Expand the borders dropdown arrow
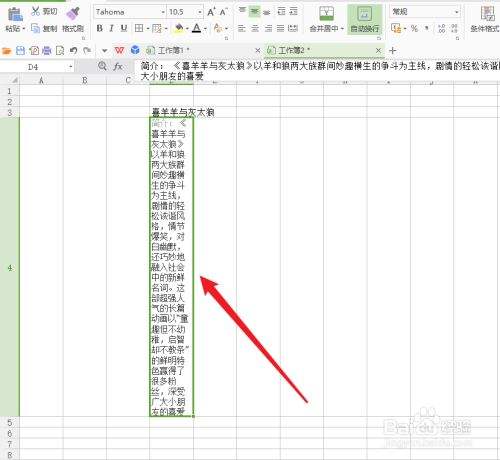This screenshot has width=500, height=460. (x=148, y=29)
